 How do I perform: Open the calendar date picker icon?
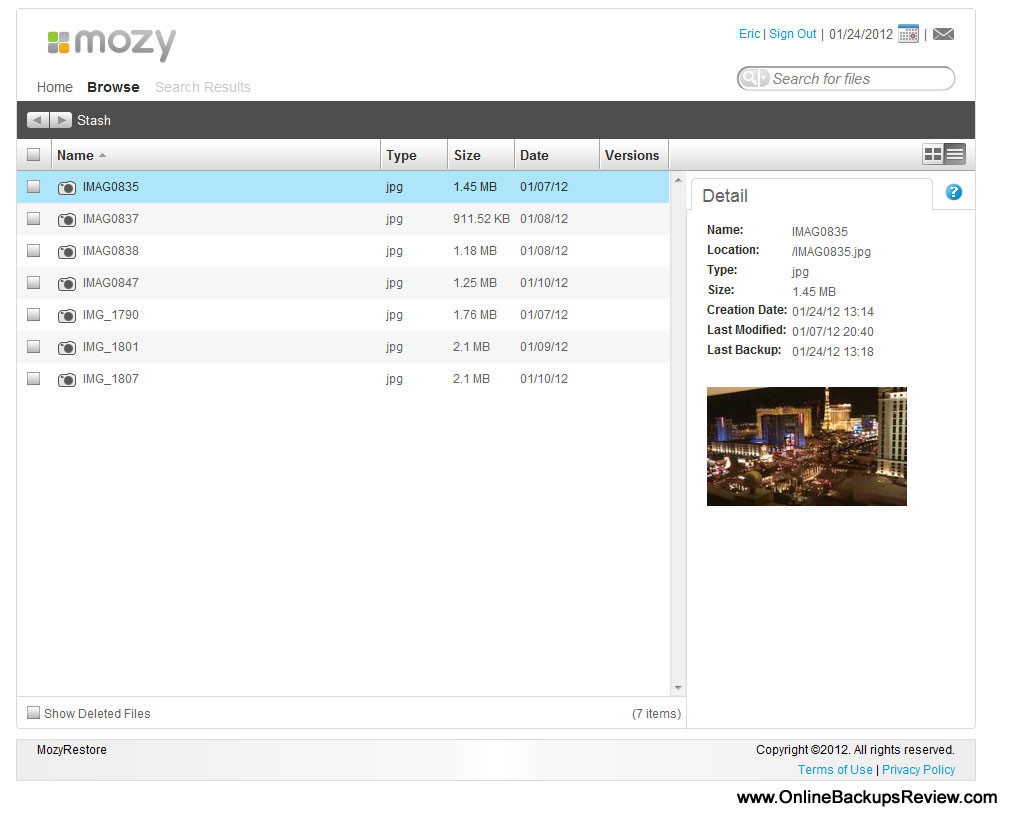tap(908, 34)
